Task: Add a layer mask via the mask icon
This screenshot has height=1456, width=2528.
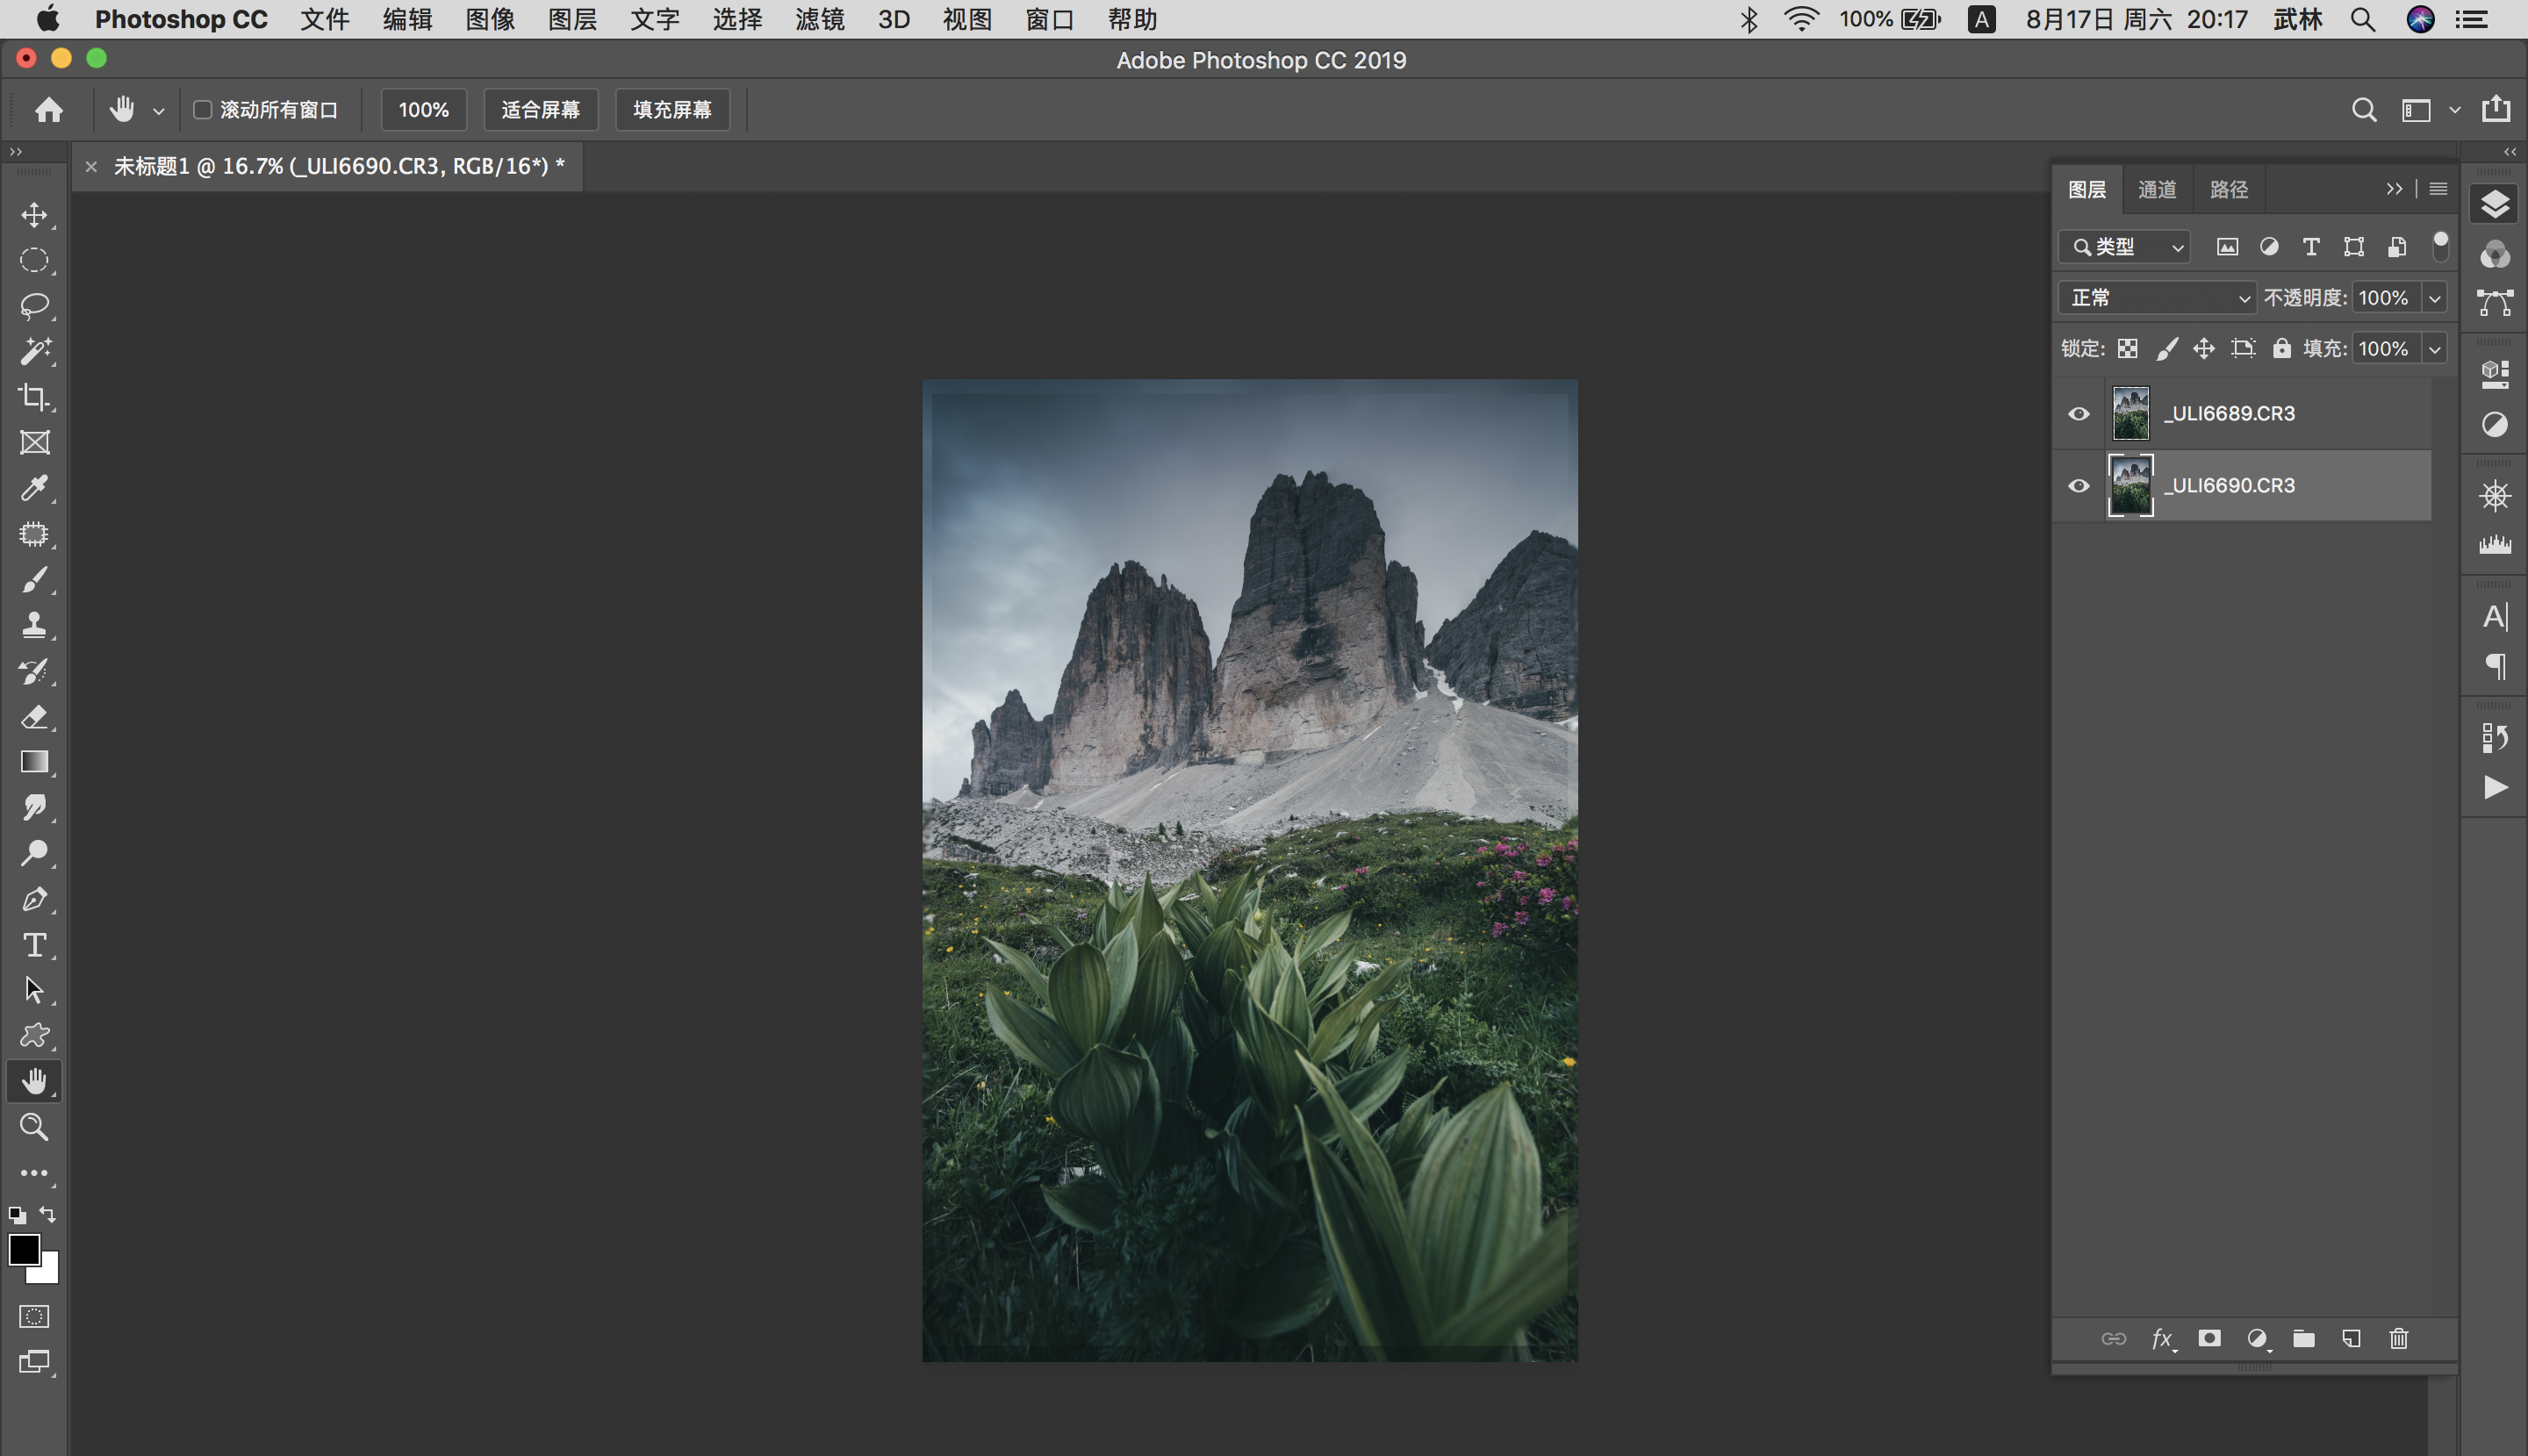Action: pyautogui.click(x=2209, y=1338)
